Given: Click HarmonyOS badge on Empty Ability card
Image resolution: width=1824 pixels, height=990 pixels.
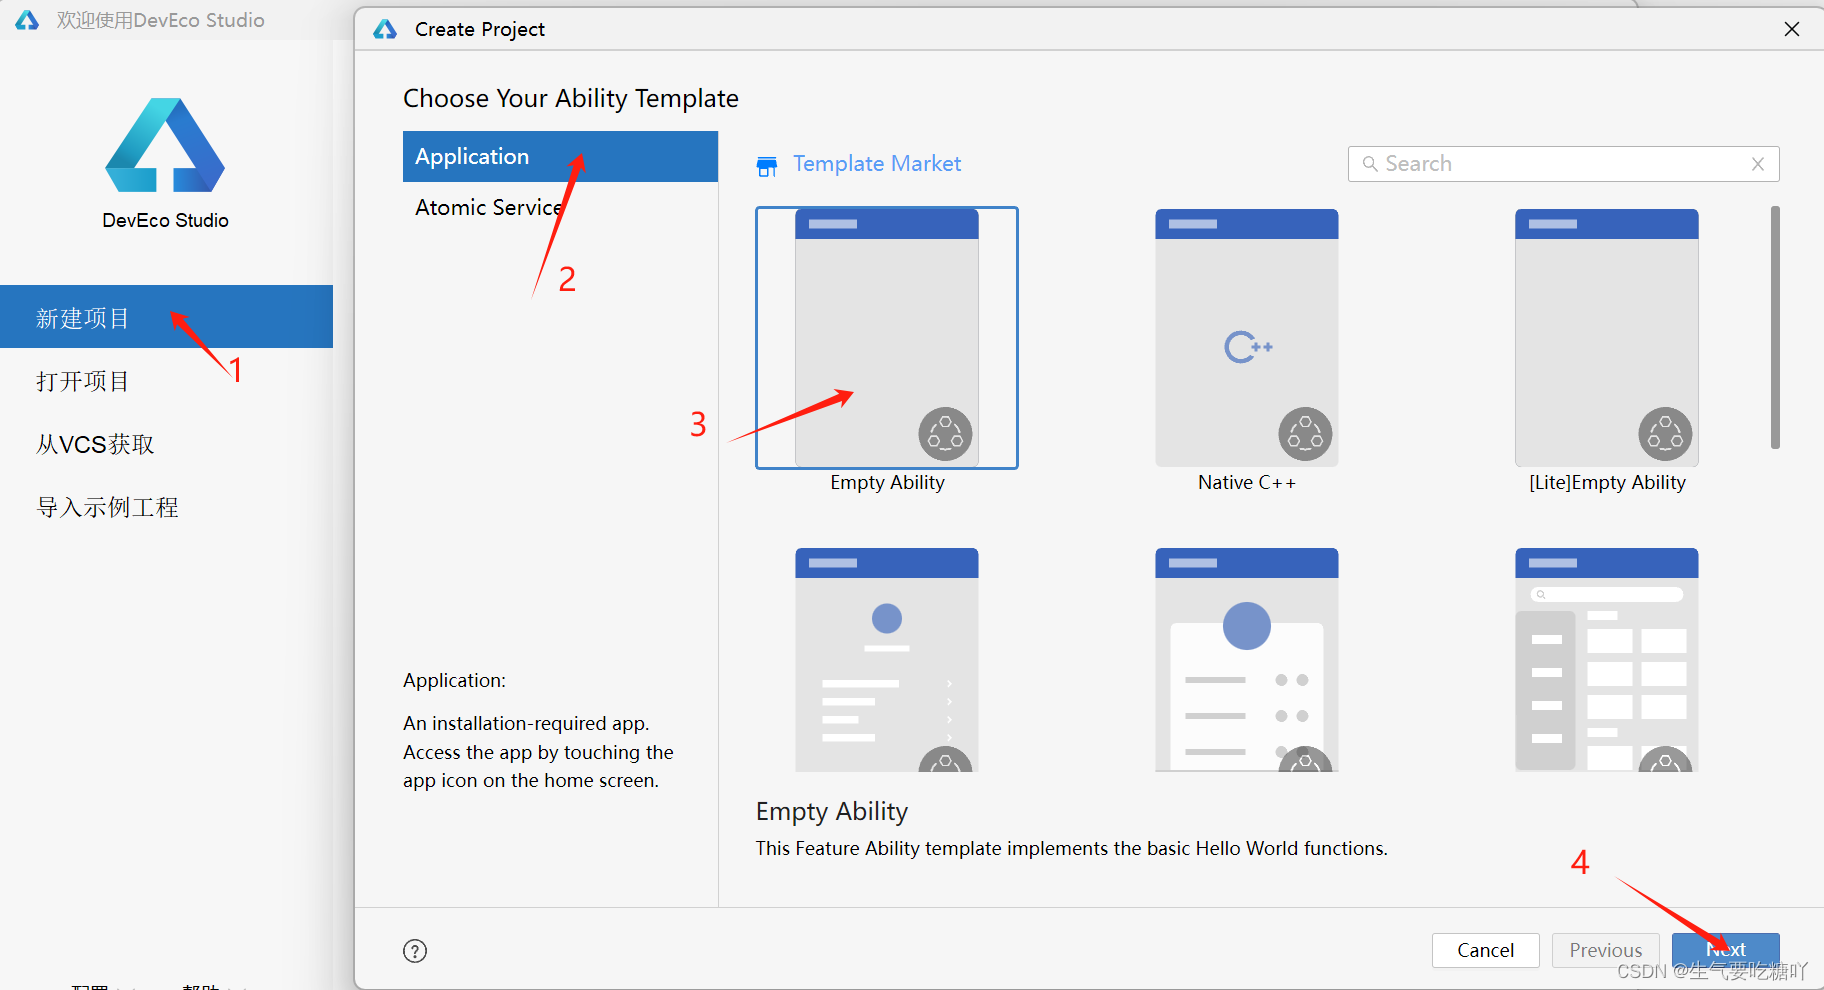Looking at the screenshot, I should (945, 434).
